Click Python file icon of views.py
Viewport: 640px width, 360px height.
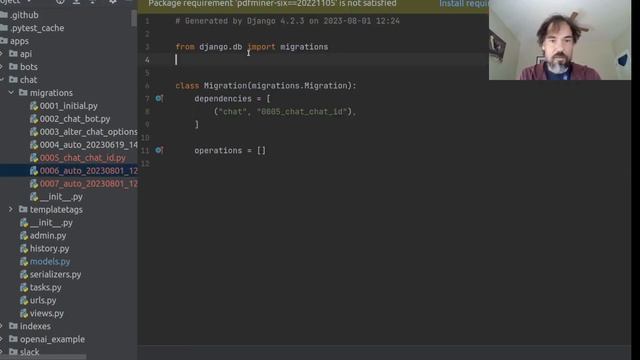(x=24, y=313)
